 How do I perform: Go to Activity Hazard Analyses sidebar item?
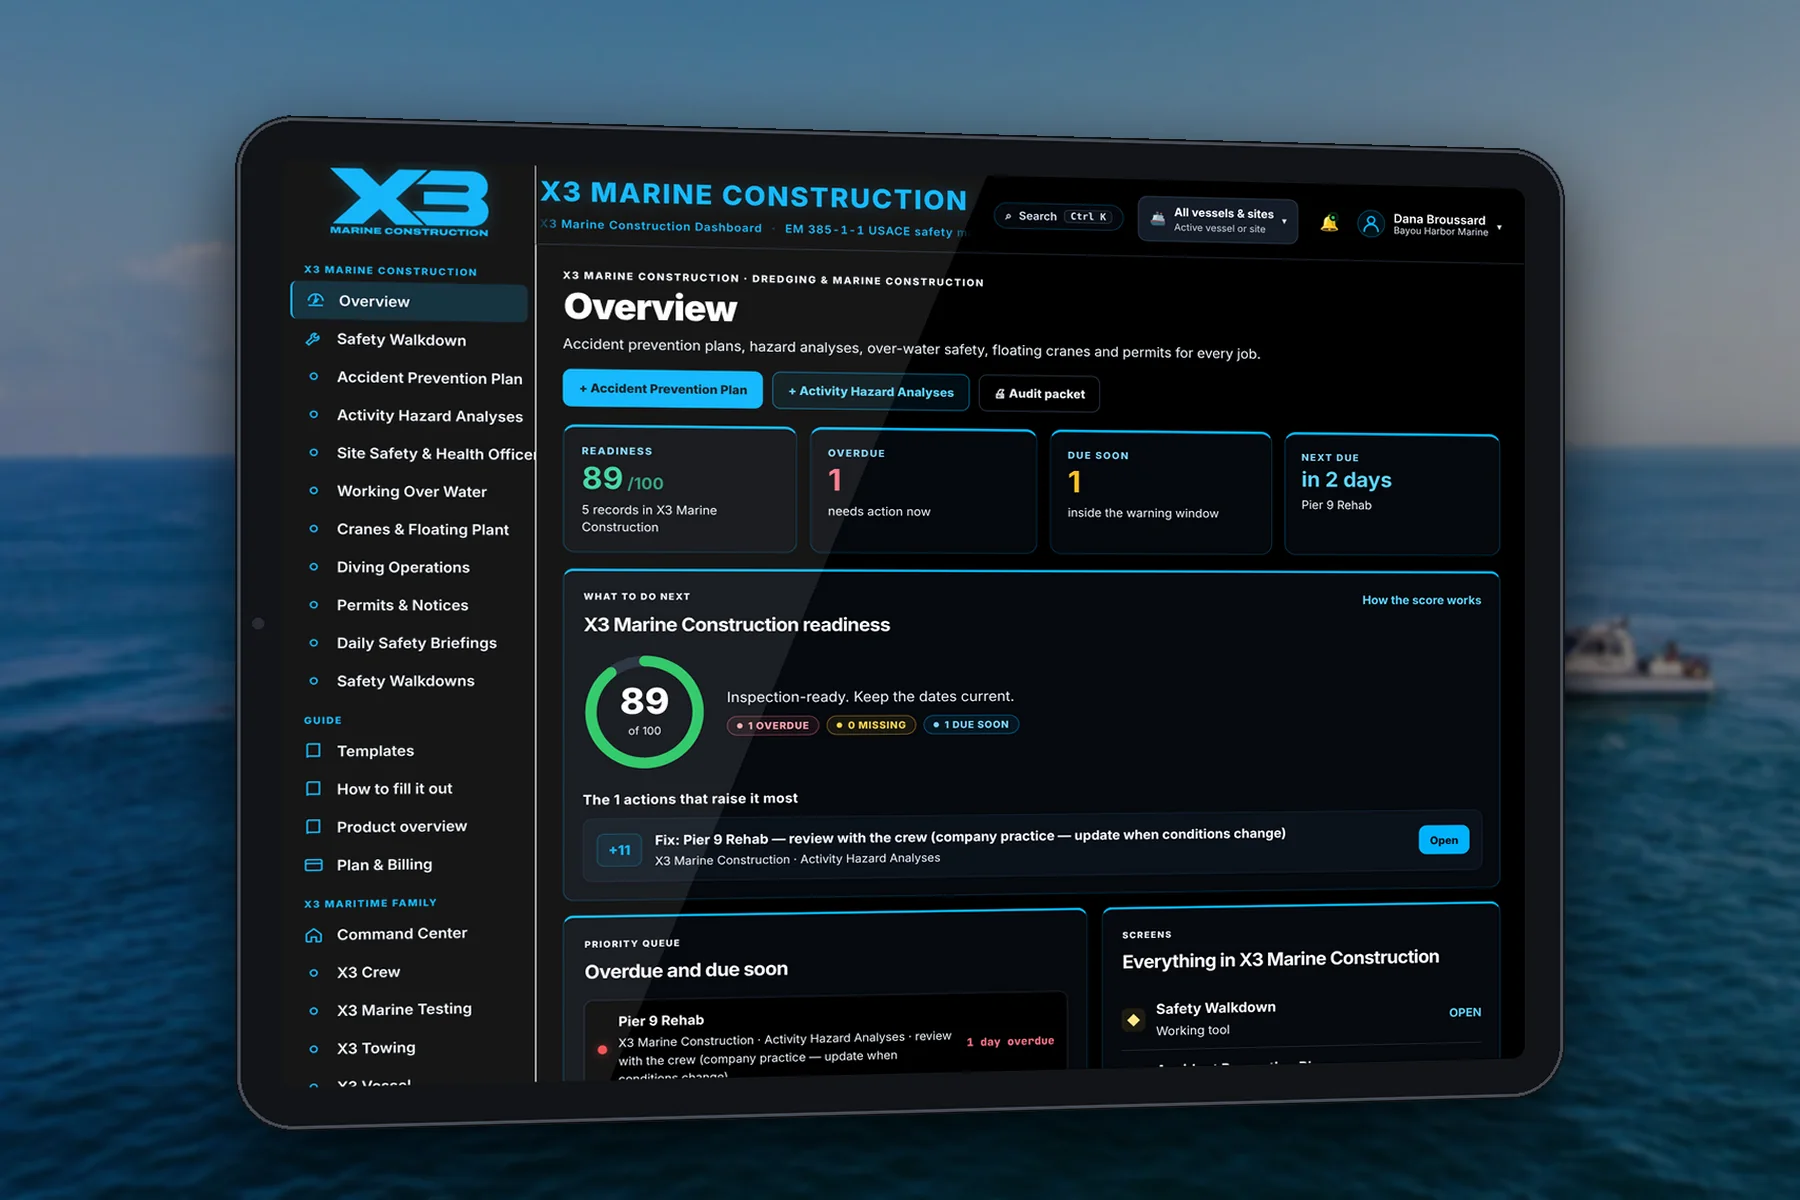[x=429, y=415]
